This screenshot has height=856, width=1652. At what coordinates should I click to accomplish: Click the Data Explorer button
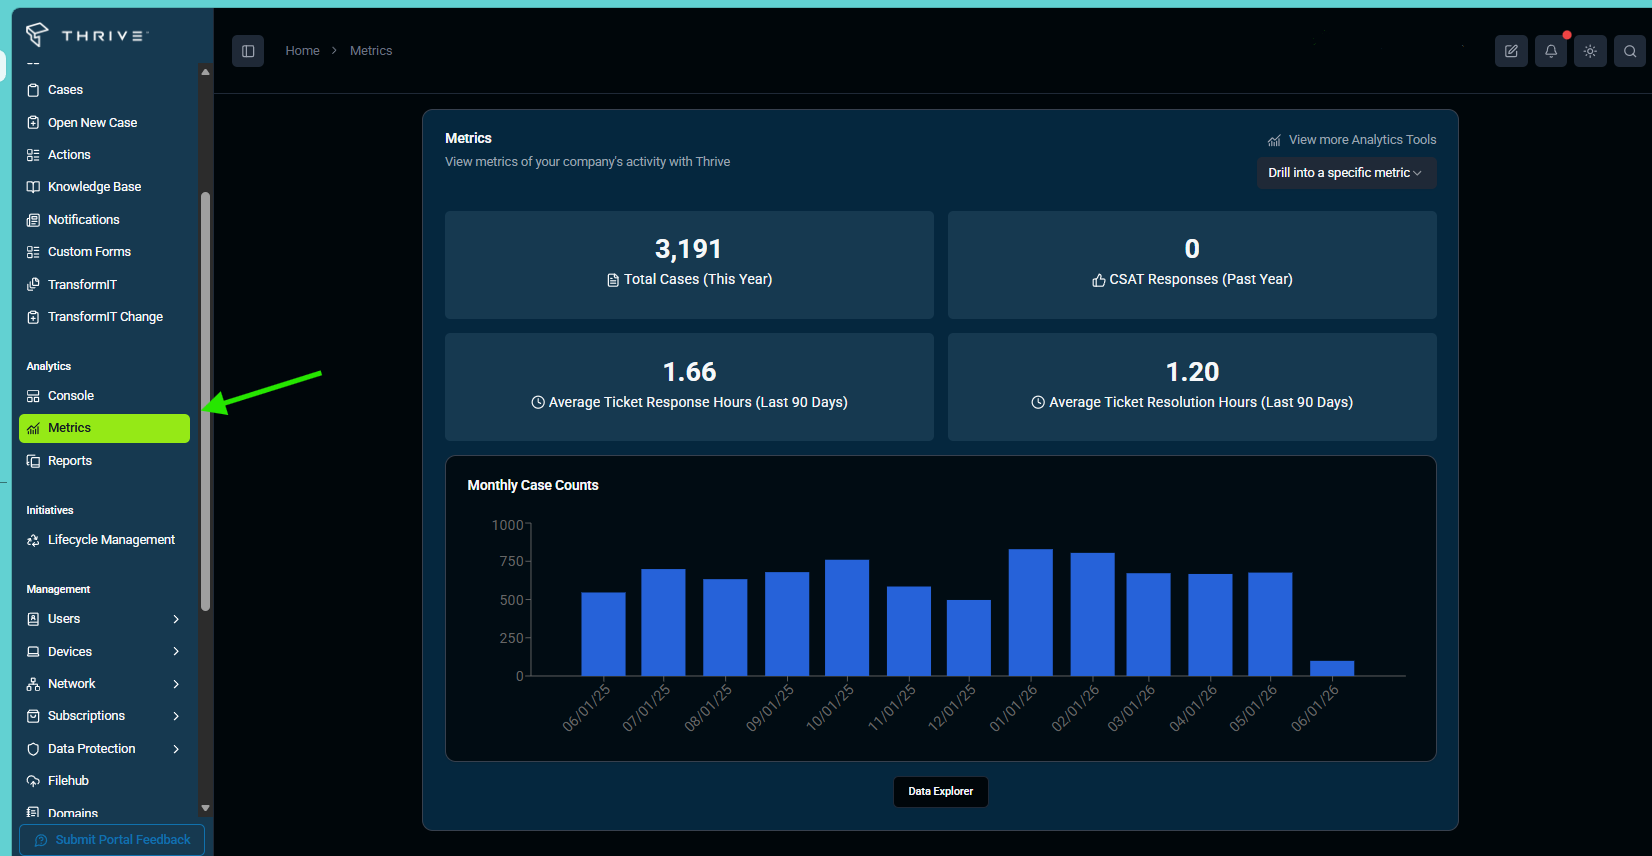[x=940, y=791]
